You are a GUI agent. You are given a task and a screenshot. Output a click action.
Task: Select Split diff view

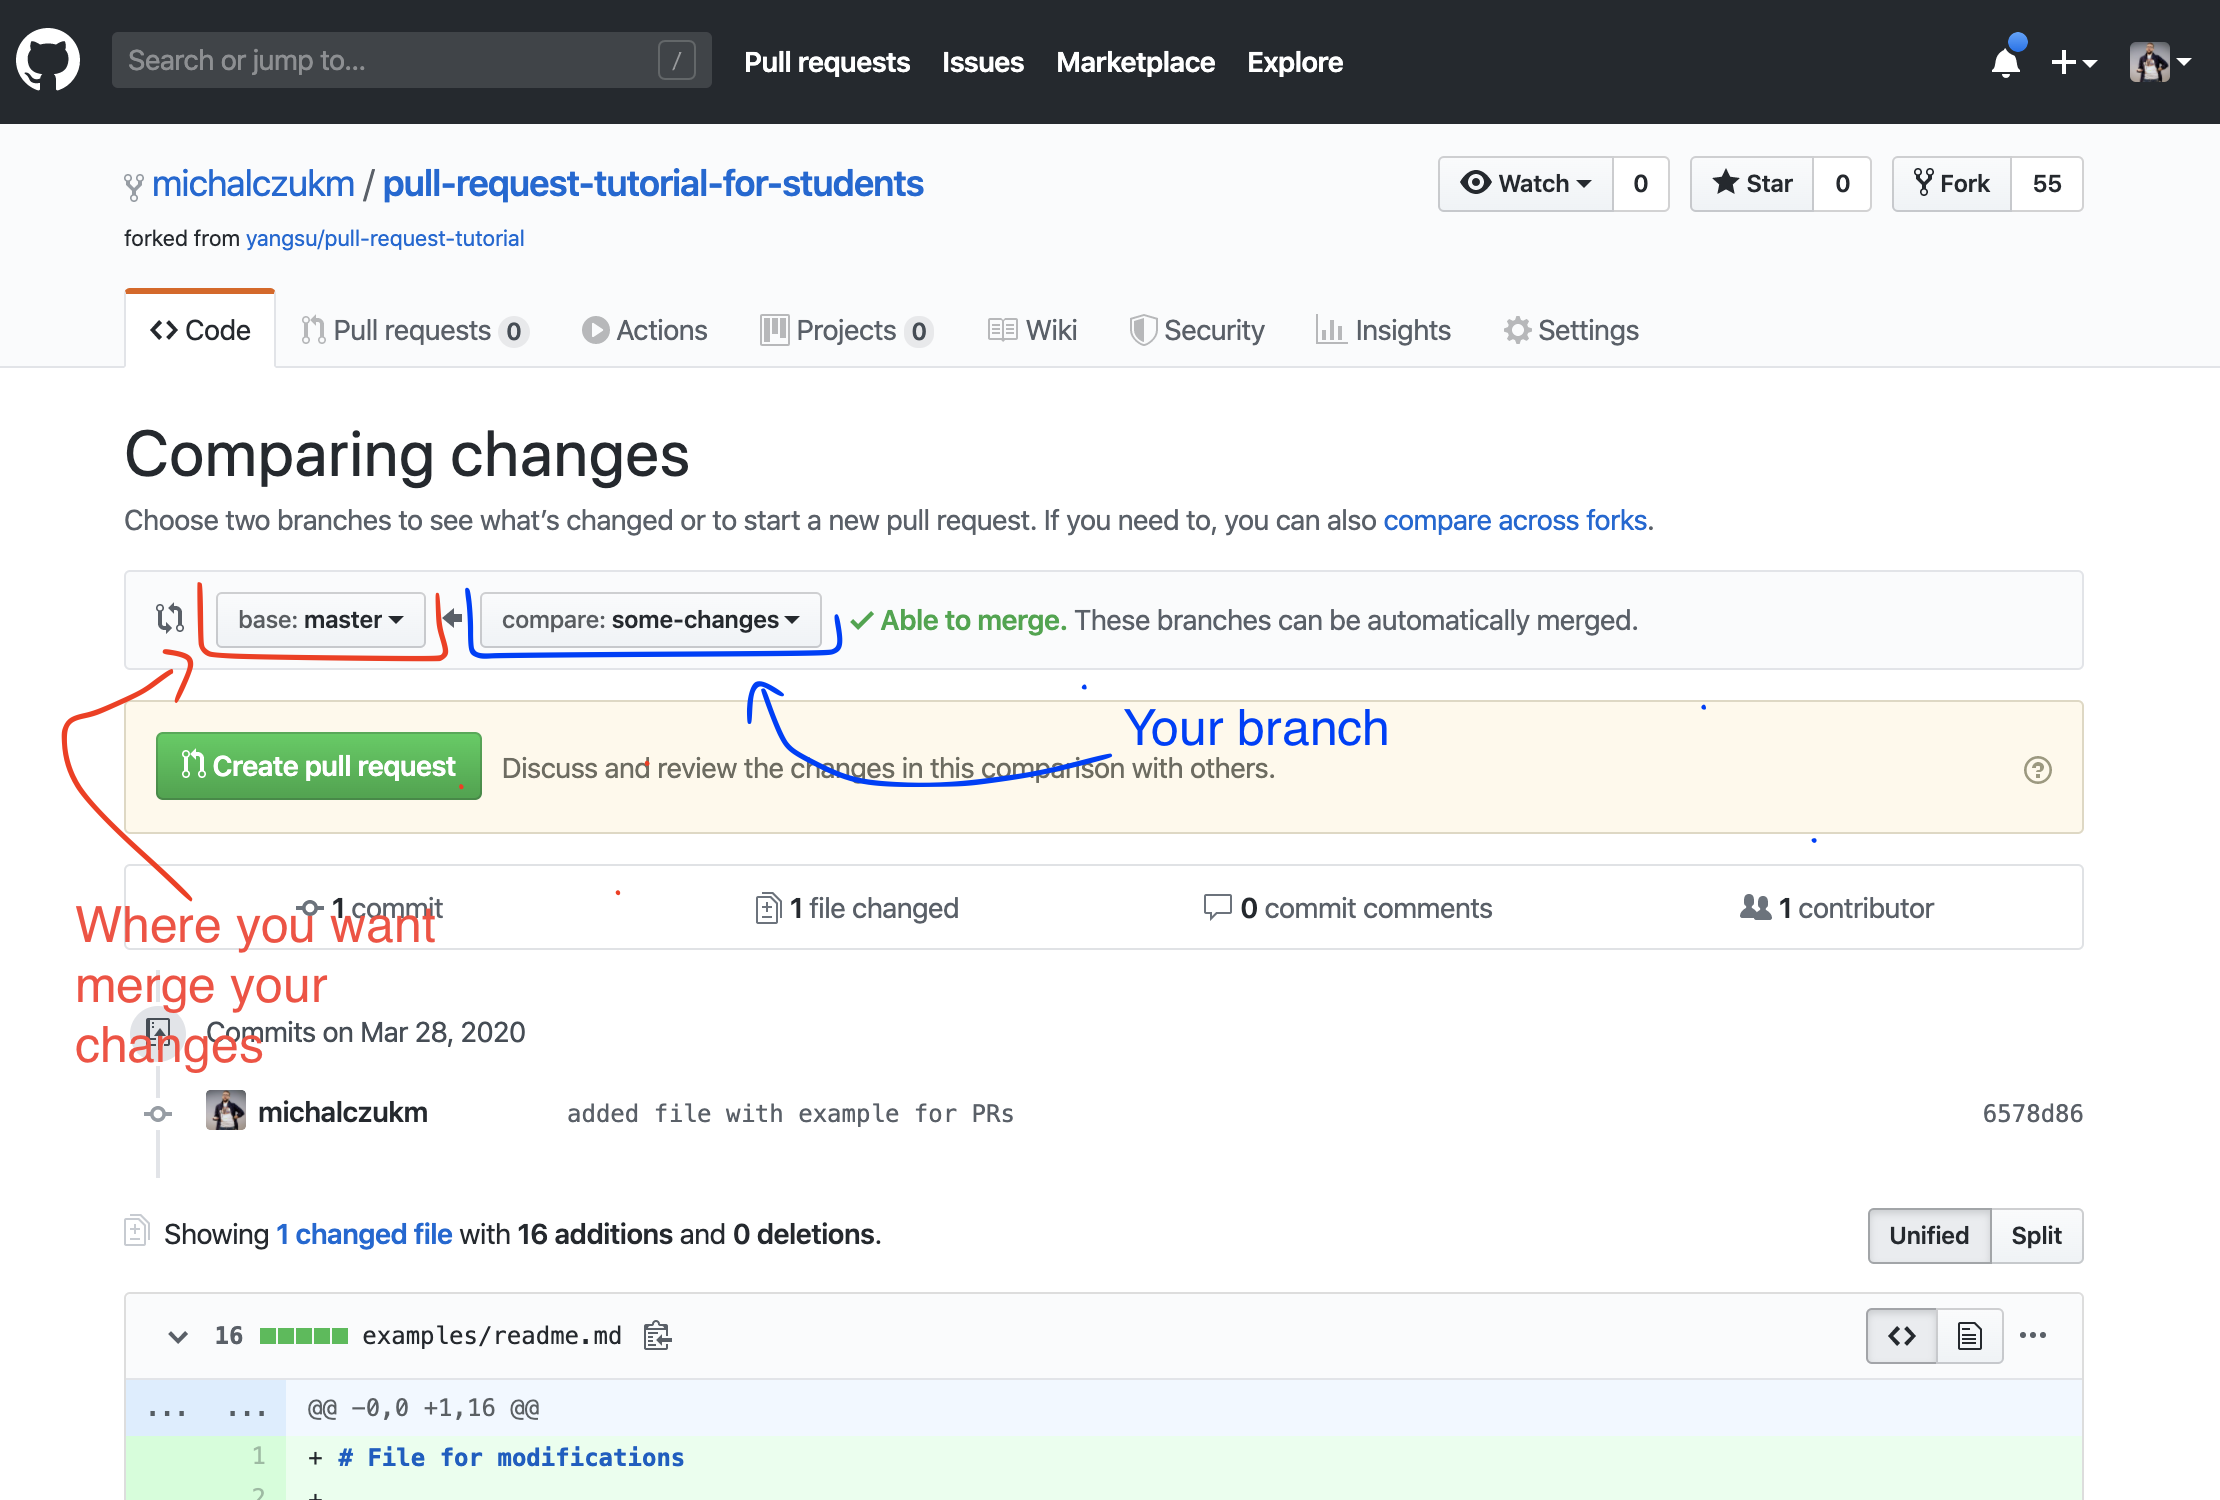click(x=2037, y=1236)
